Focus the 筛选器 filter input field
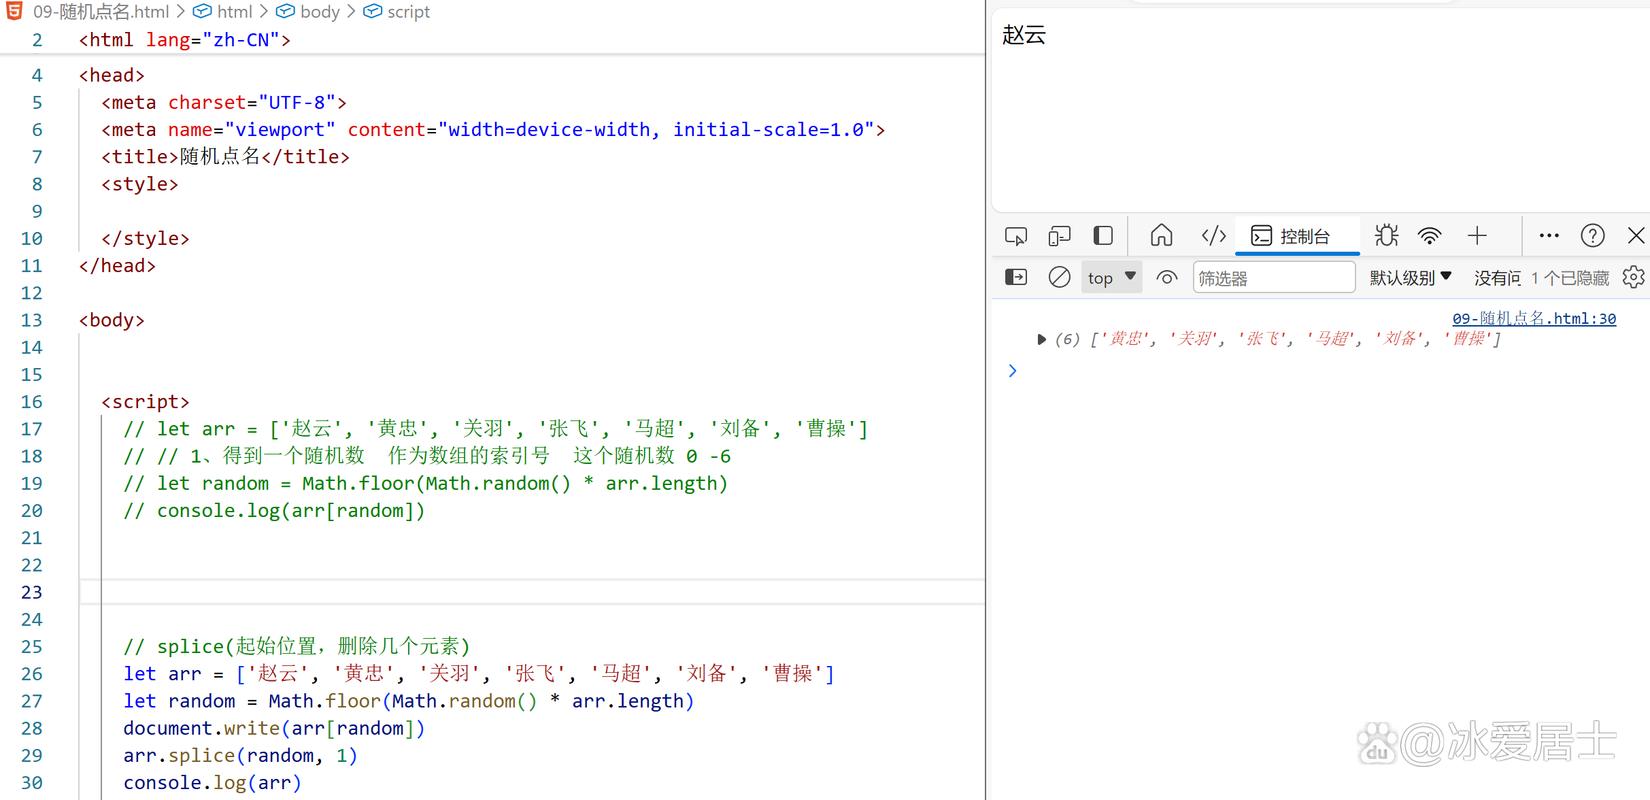Screen dimensions: 1650x800 [x=1274, y=278]
